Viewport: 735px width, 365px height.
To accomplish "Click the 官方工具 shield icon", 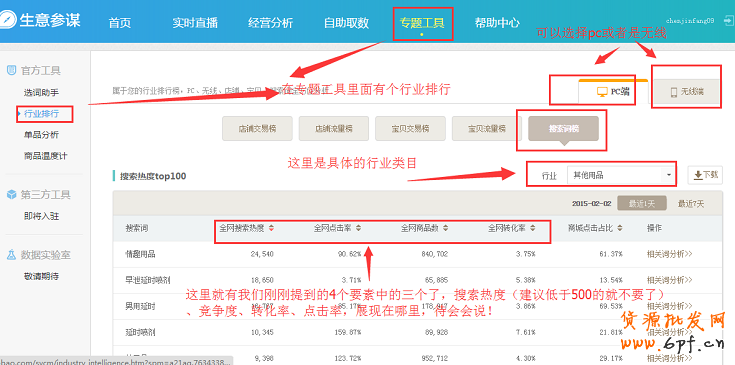I will pyautogui.click(x=11, y=70).
